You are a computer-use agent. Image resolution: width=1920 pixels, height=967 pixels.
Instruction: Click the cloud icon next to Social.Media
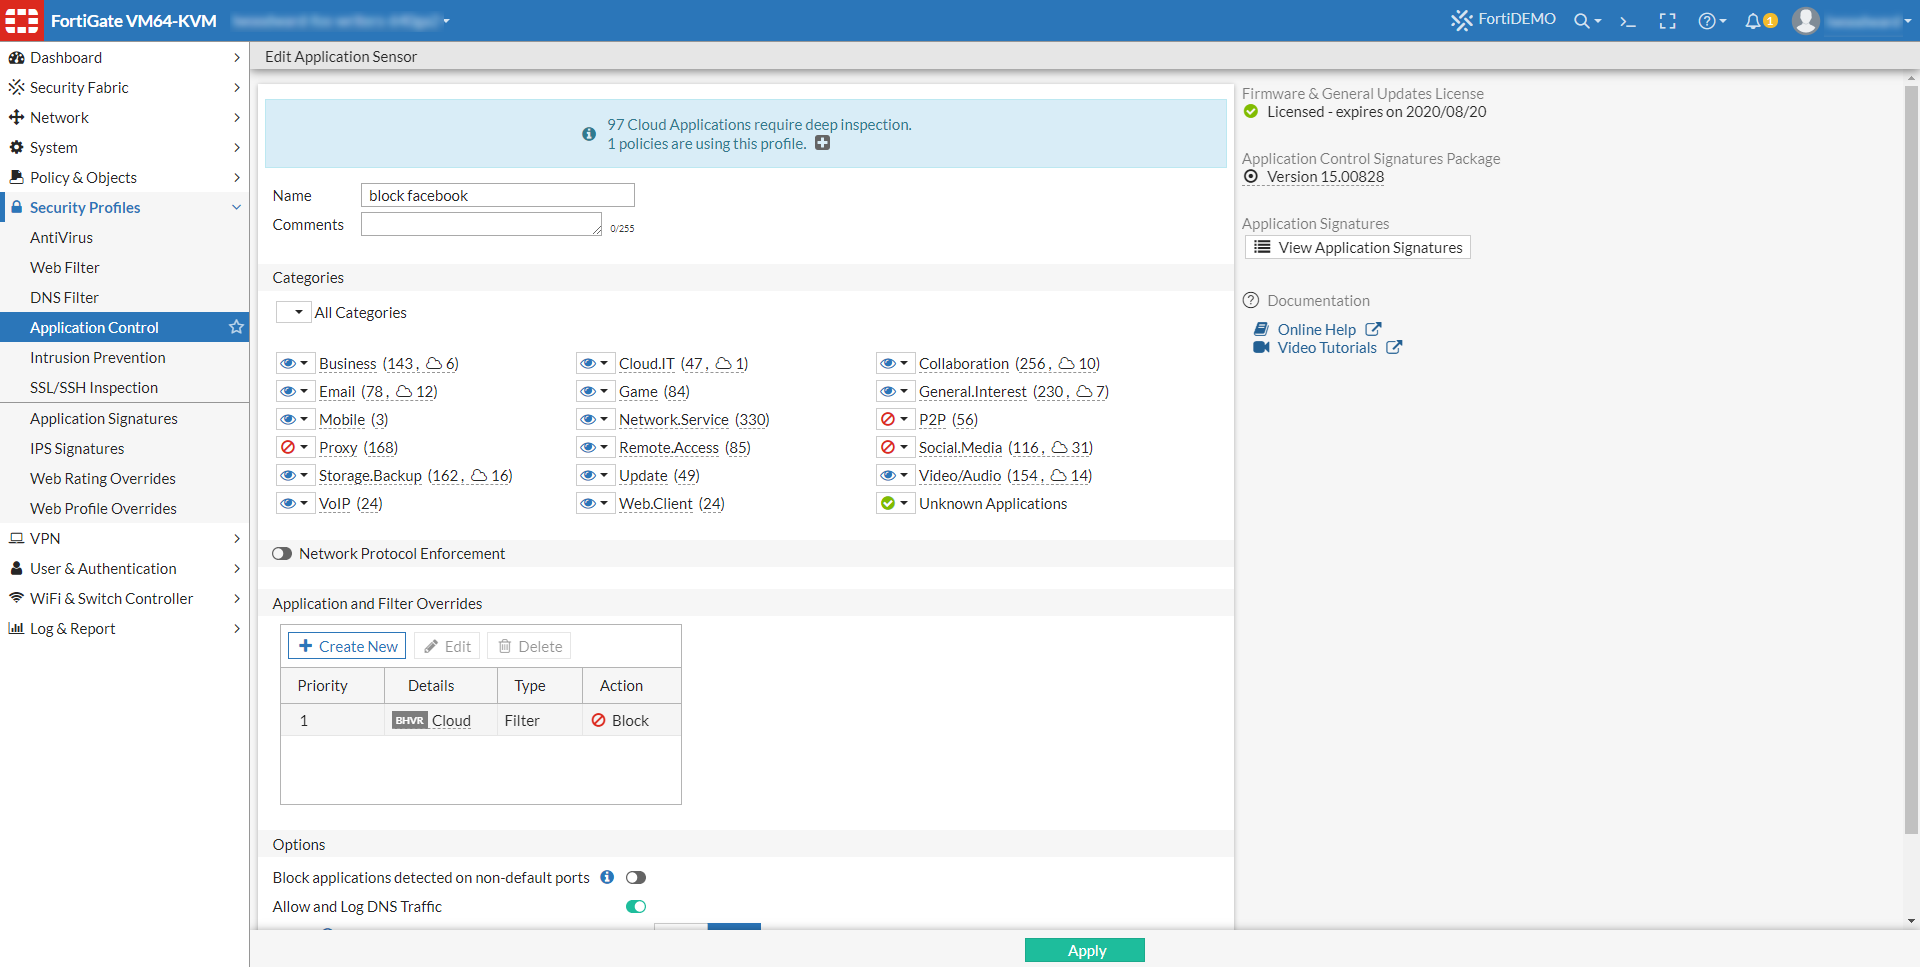coord(1060,447)
